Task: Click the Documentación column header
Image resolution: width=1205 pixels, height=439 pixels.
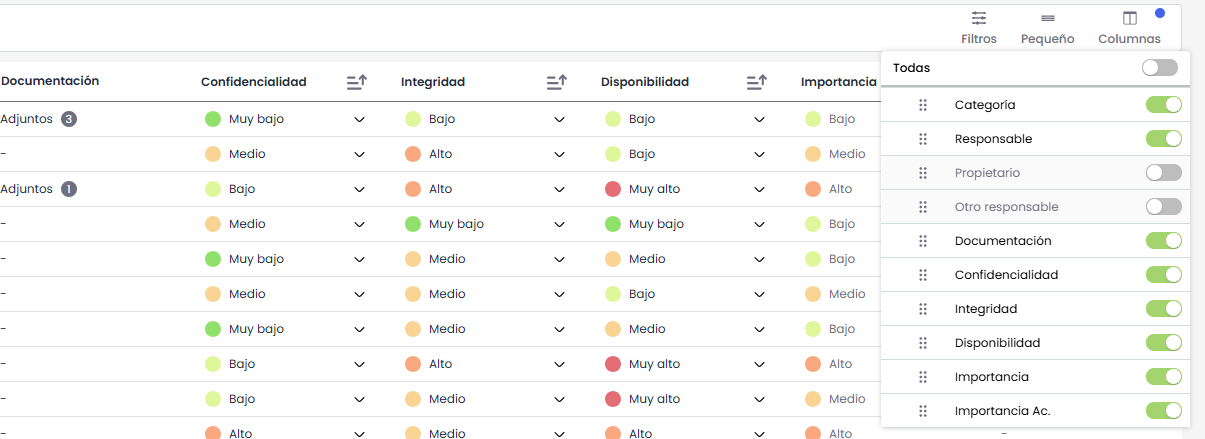Action: point(50,81)
